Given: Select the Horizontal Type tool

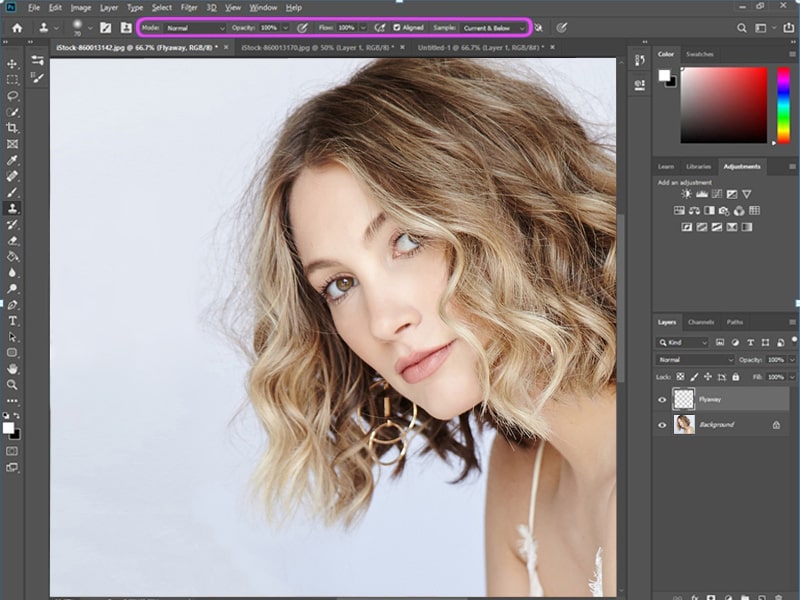Looking at the screenshot, I should [12, 321].
